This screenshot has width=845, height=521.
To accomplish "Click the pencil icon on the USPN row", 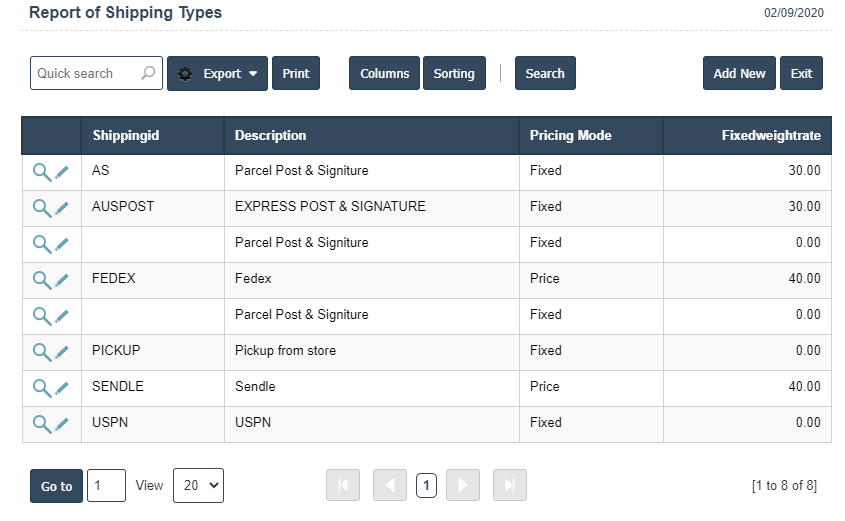I will tap(62, 424).
